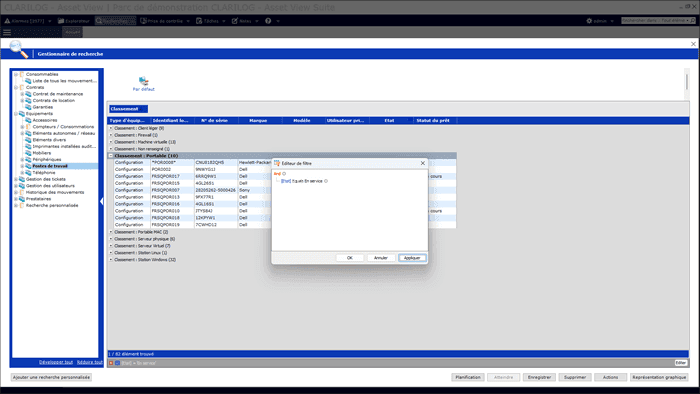
Task: Open the hamburger menu icon
Action: [7, 32]
